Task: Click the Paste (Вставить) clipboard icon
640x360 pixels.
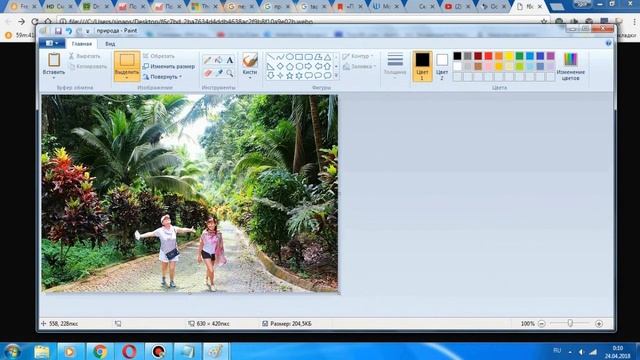Action: [x=54, y=60]
